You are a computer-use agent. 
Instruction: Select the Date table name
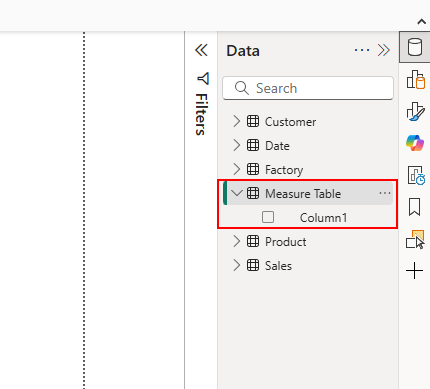tap(277, 146)
